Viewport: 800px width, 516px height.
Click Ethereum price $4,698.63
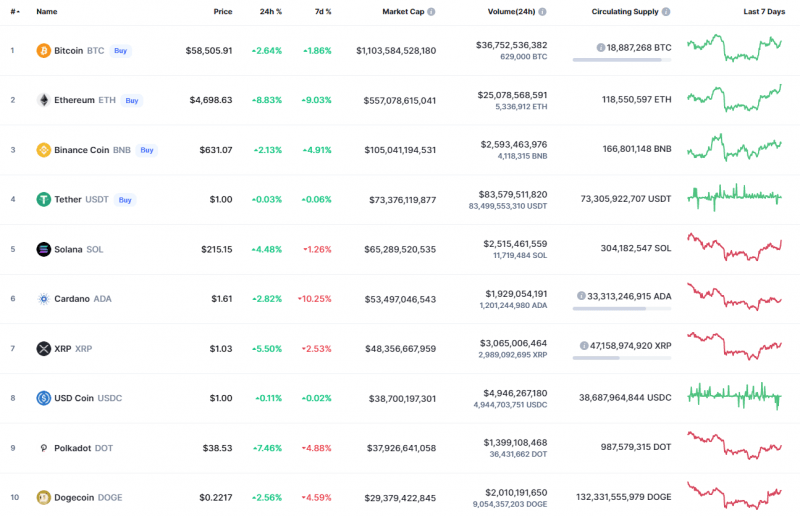click(211, 100)
